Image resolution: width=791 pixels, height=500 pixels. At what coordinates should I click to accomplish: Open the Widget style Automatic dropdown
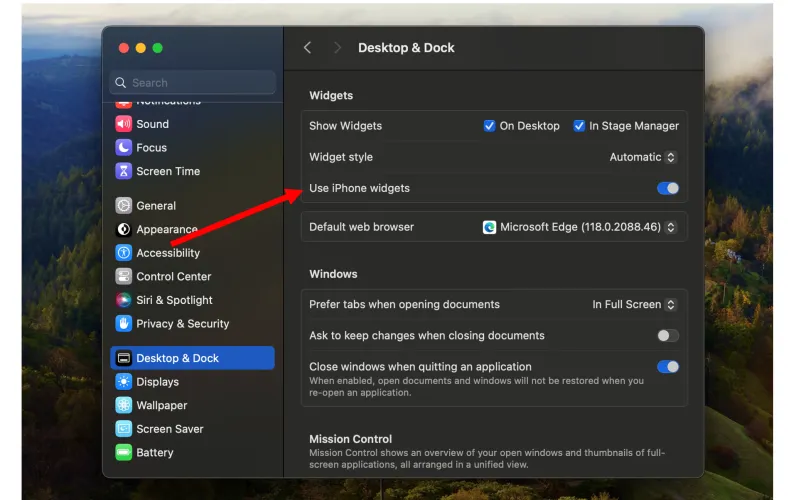pyautogui.click(x=643, y=157)
